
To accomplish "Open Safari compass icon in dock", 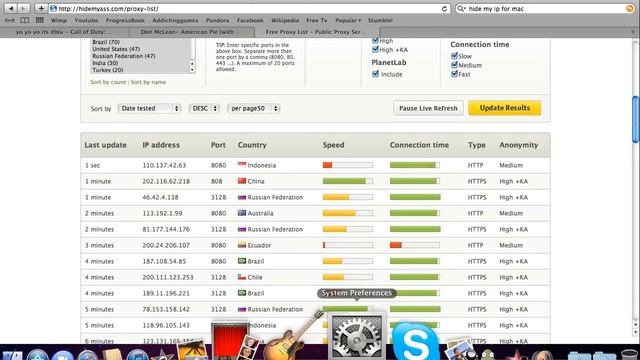I will click(87, 355).
